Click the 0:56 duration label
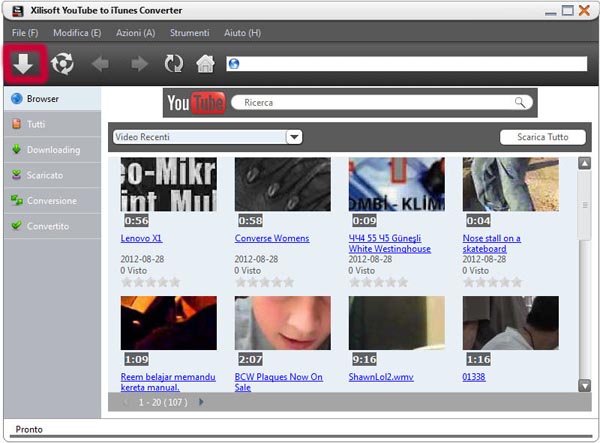This screenshot has height=443, width=600. (x=137, y=221)
